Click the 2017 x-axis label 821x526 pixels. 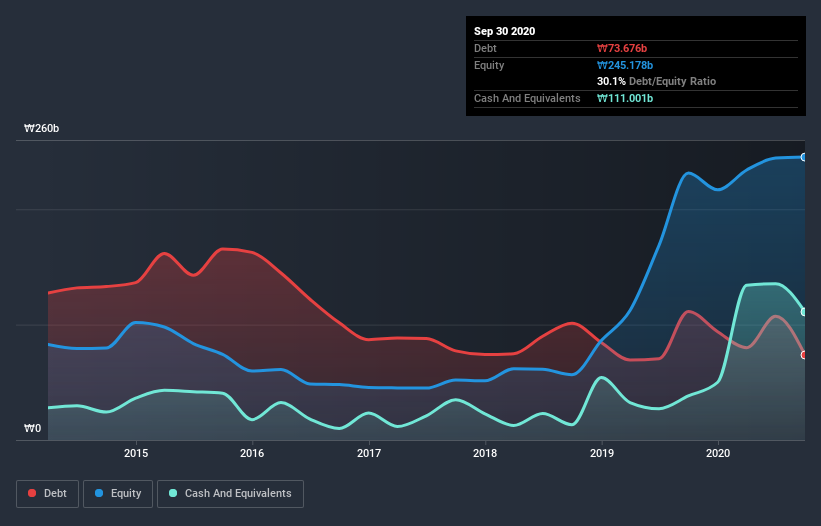coord(369,453)
